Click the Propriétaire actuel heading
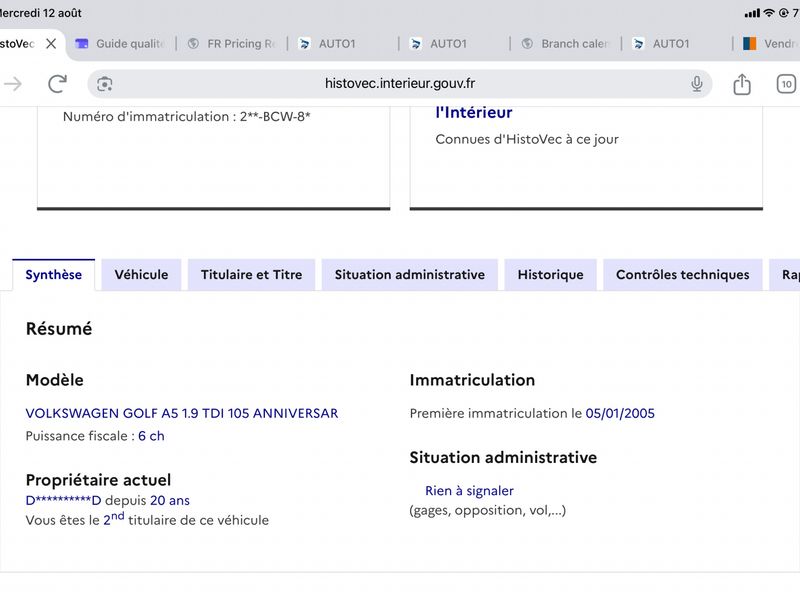 [98, 480]
